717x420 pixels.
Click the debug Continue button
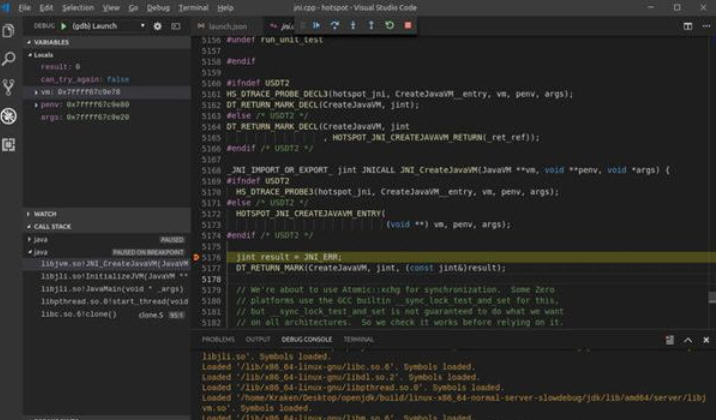pos(317,25)
